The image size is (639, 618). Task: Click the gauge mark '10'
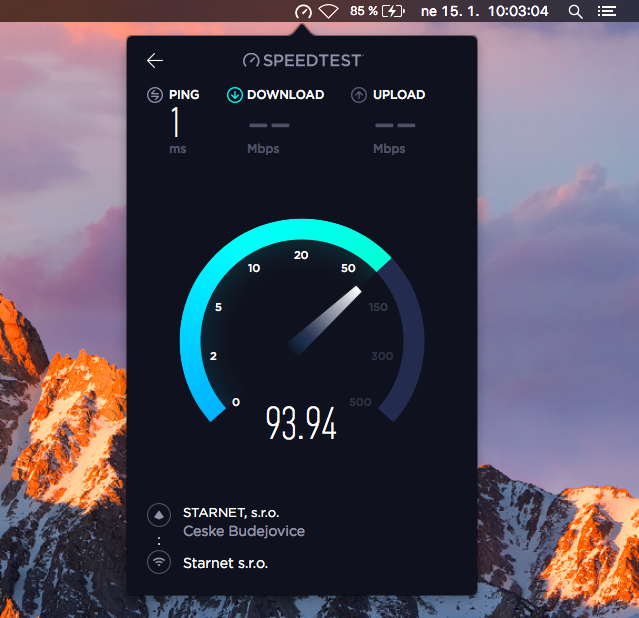254,268
